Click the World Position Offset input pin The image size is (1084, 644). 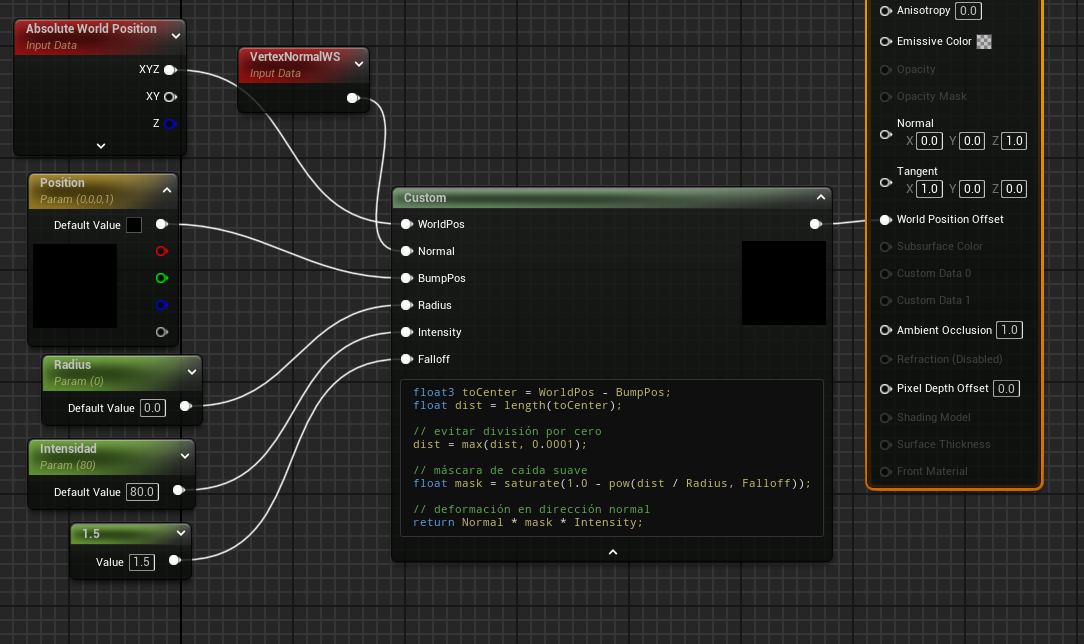(885, 219)
